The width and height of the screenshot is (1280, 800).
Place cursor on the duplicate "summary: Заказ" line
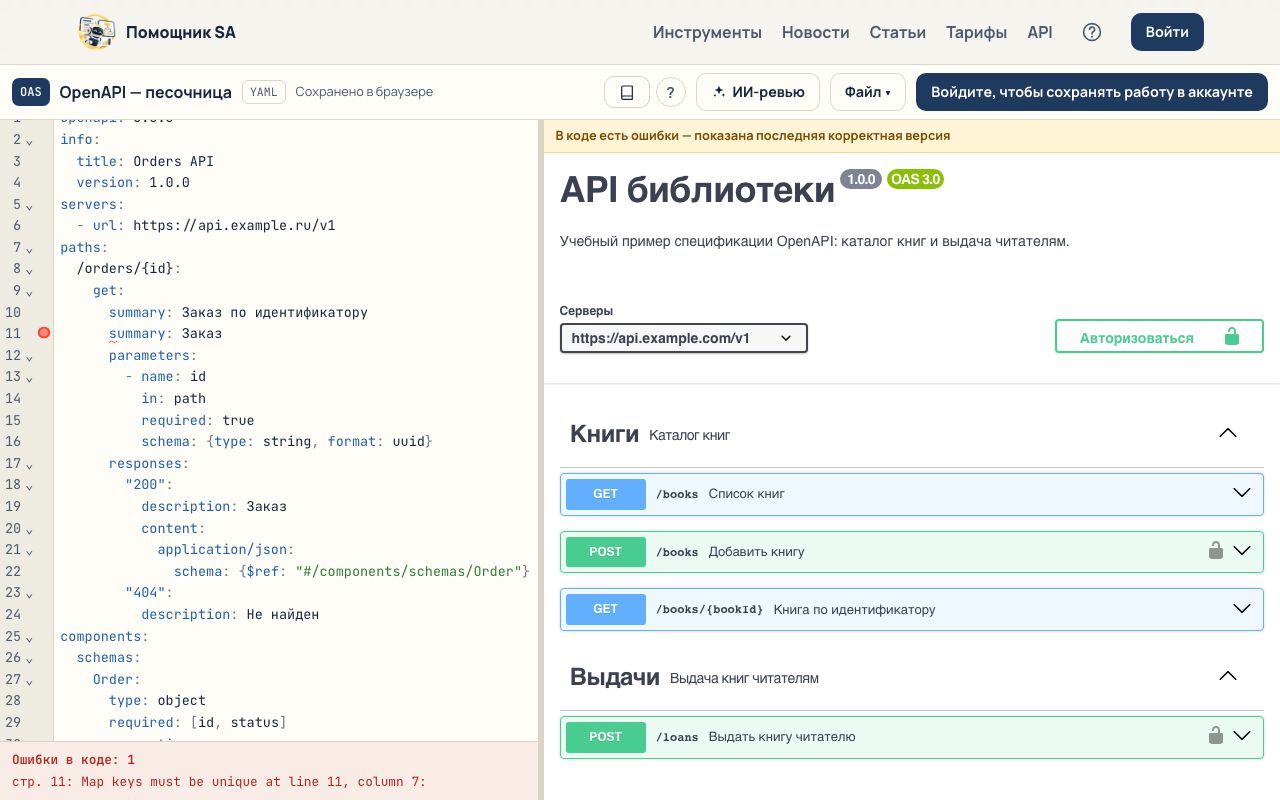point(165,334)
